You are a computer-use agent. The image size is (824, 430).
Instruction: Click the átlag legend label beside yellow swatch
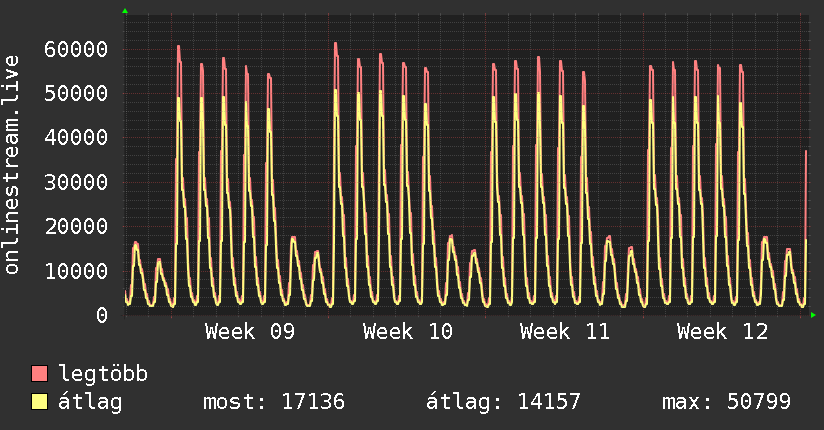(90, 402)
